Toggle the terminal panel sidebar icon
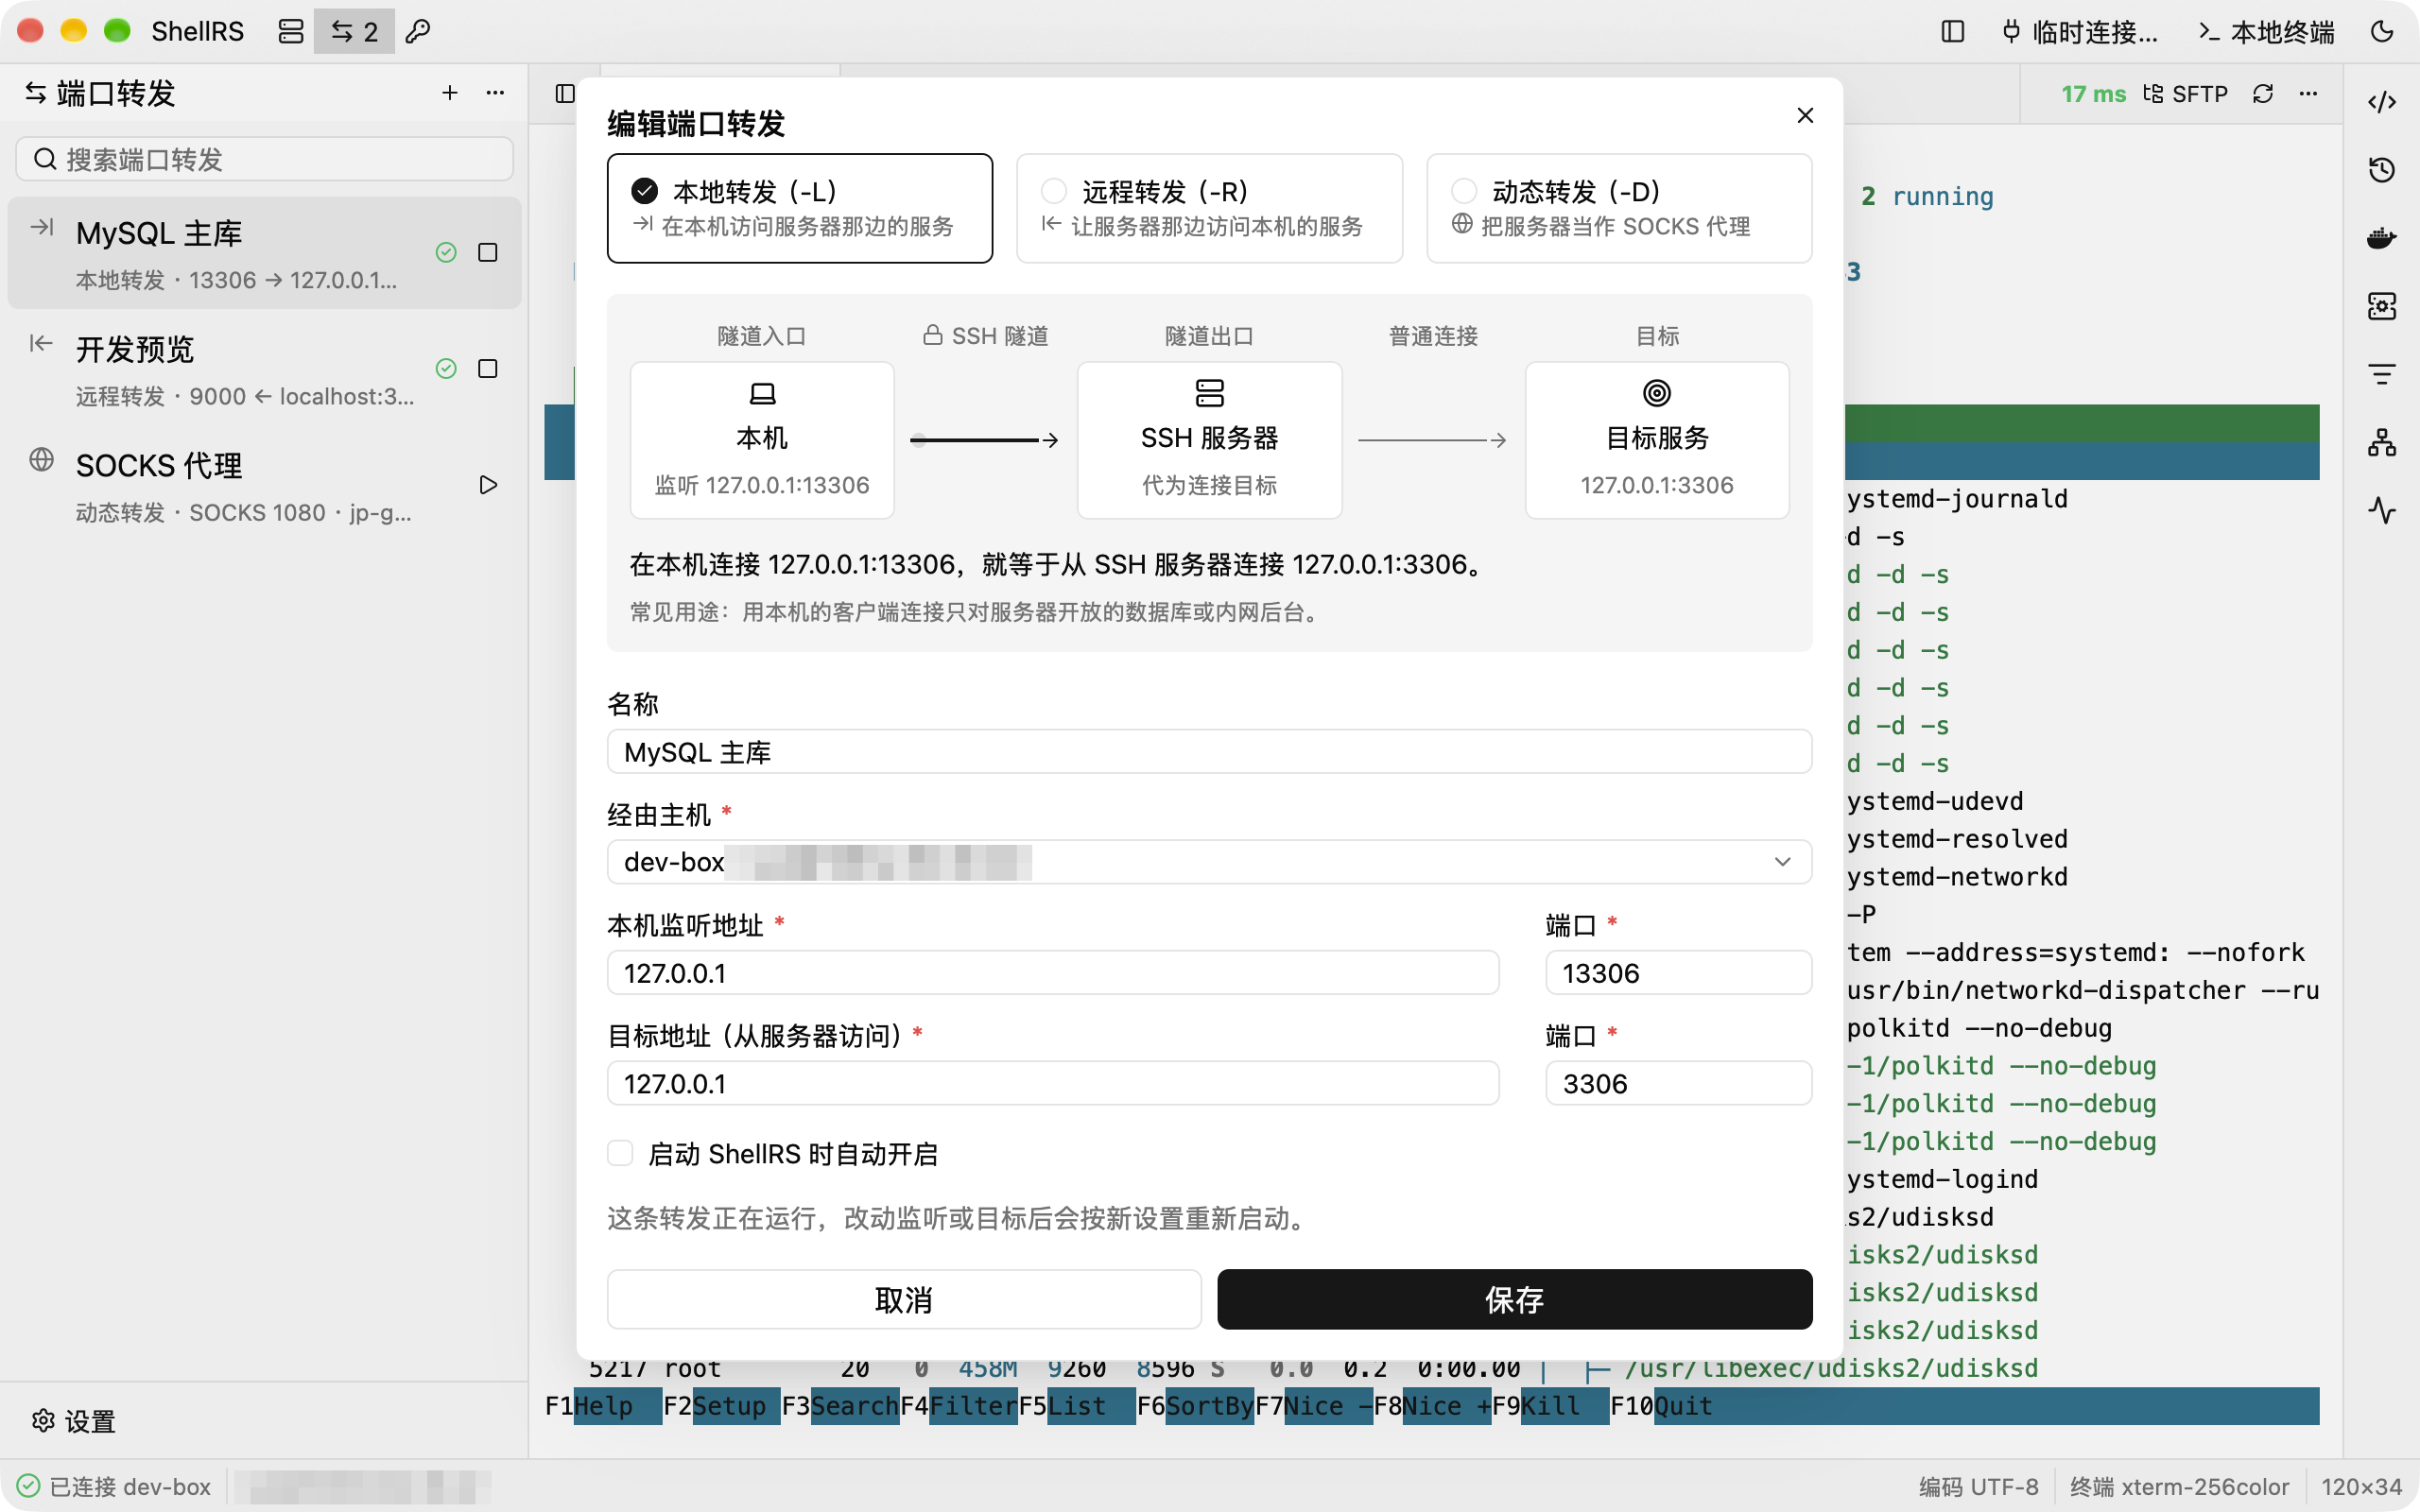The width and height of the screenshot is (2420, 1512). pos(565,94)
